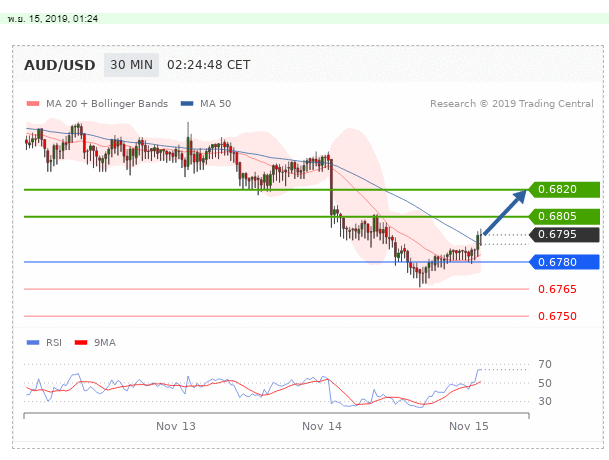609x460 pixels.
Task: Click the RSI 50 axis label
Action: [x=545, y=383]
